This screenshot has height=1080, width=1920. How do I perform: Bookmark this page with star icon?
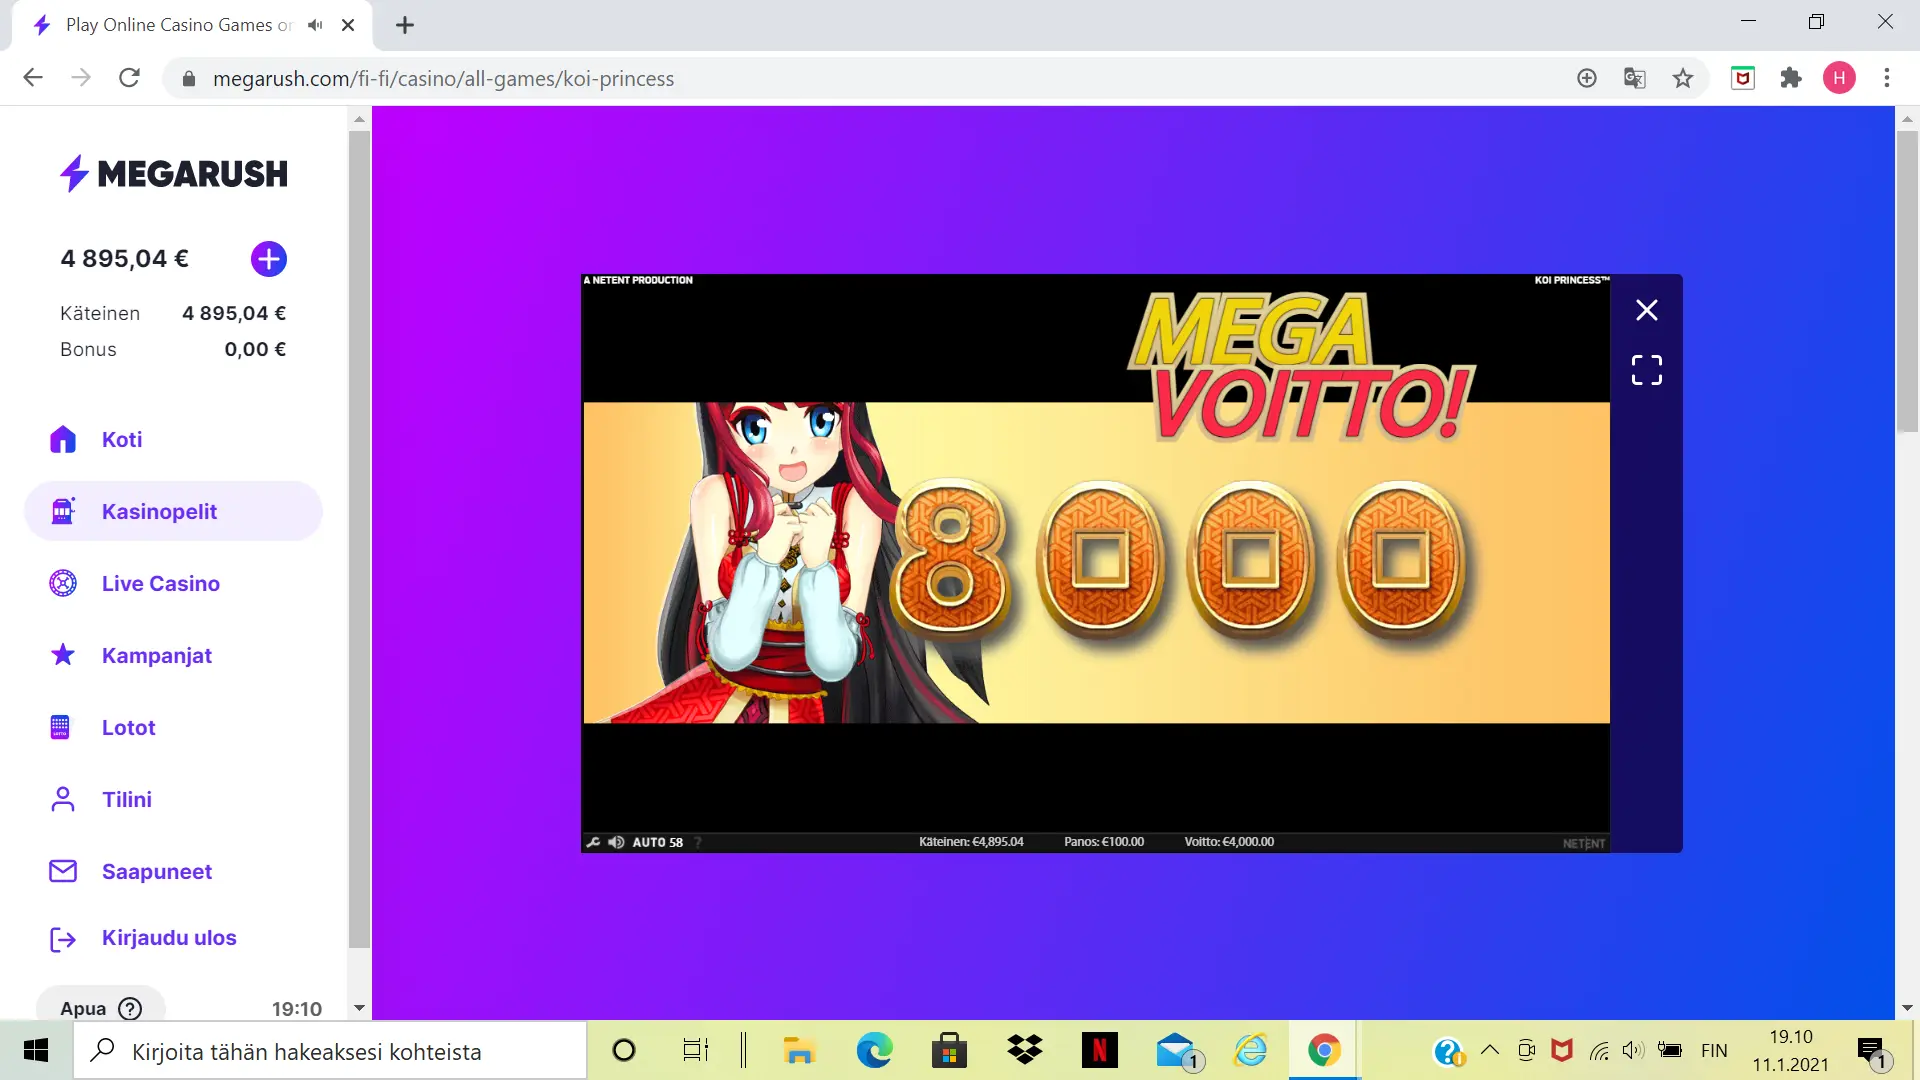pyautogui.click(x=1683, y=78)
